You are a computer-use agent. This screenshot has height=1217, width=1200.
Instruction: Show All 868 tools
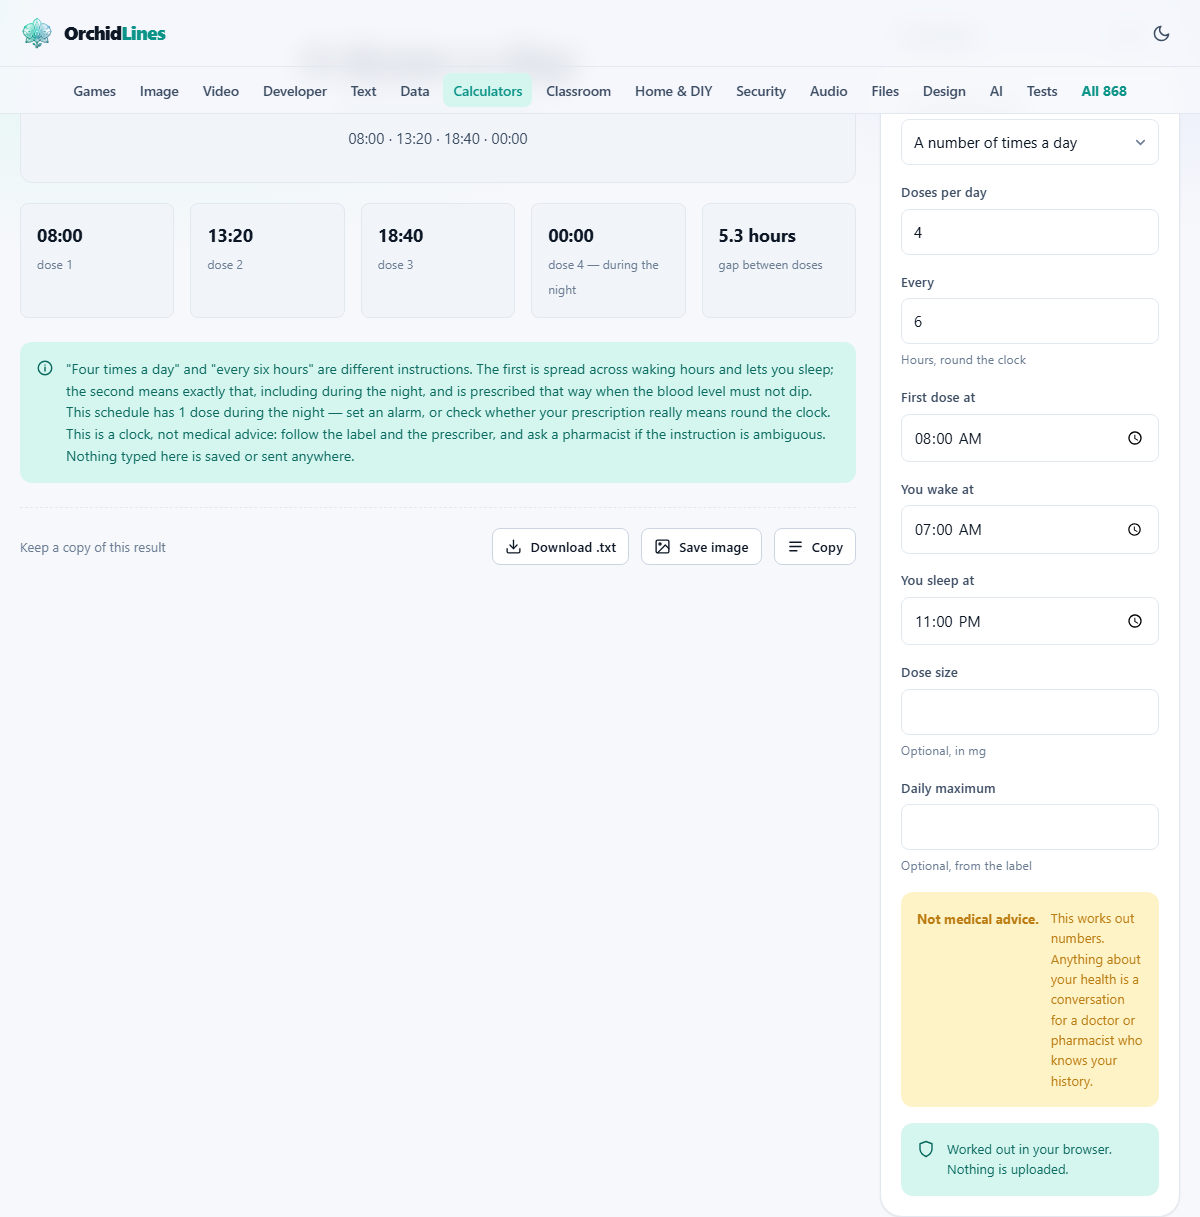tap(1104, 91)
